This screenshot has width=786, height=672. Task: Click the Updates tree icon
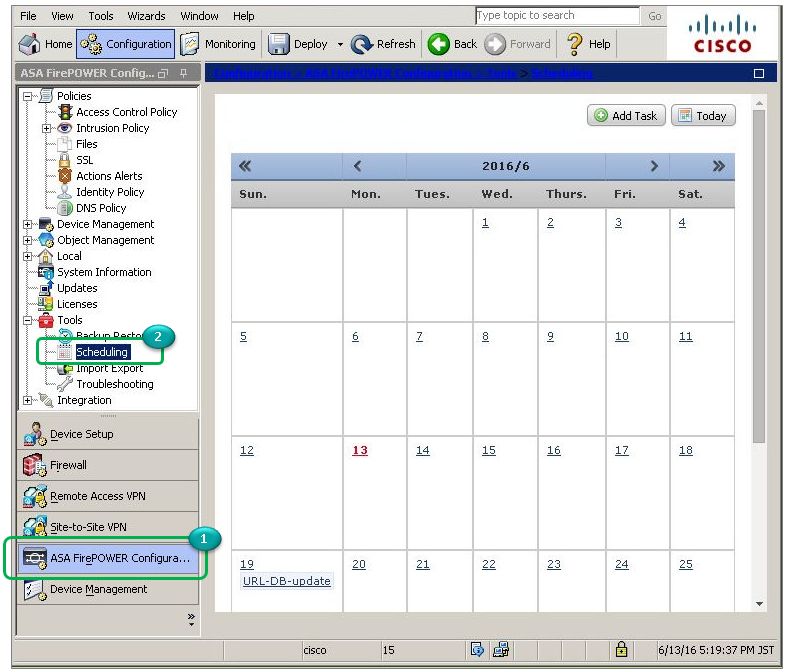(x=46, y=288)
